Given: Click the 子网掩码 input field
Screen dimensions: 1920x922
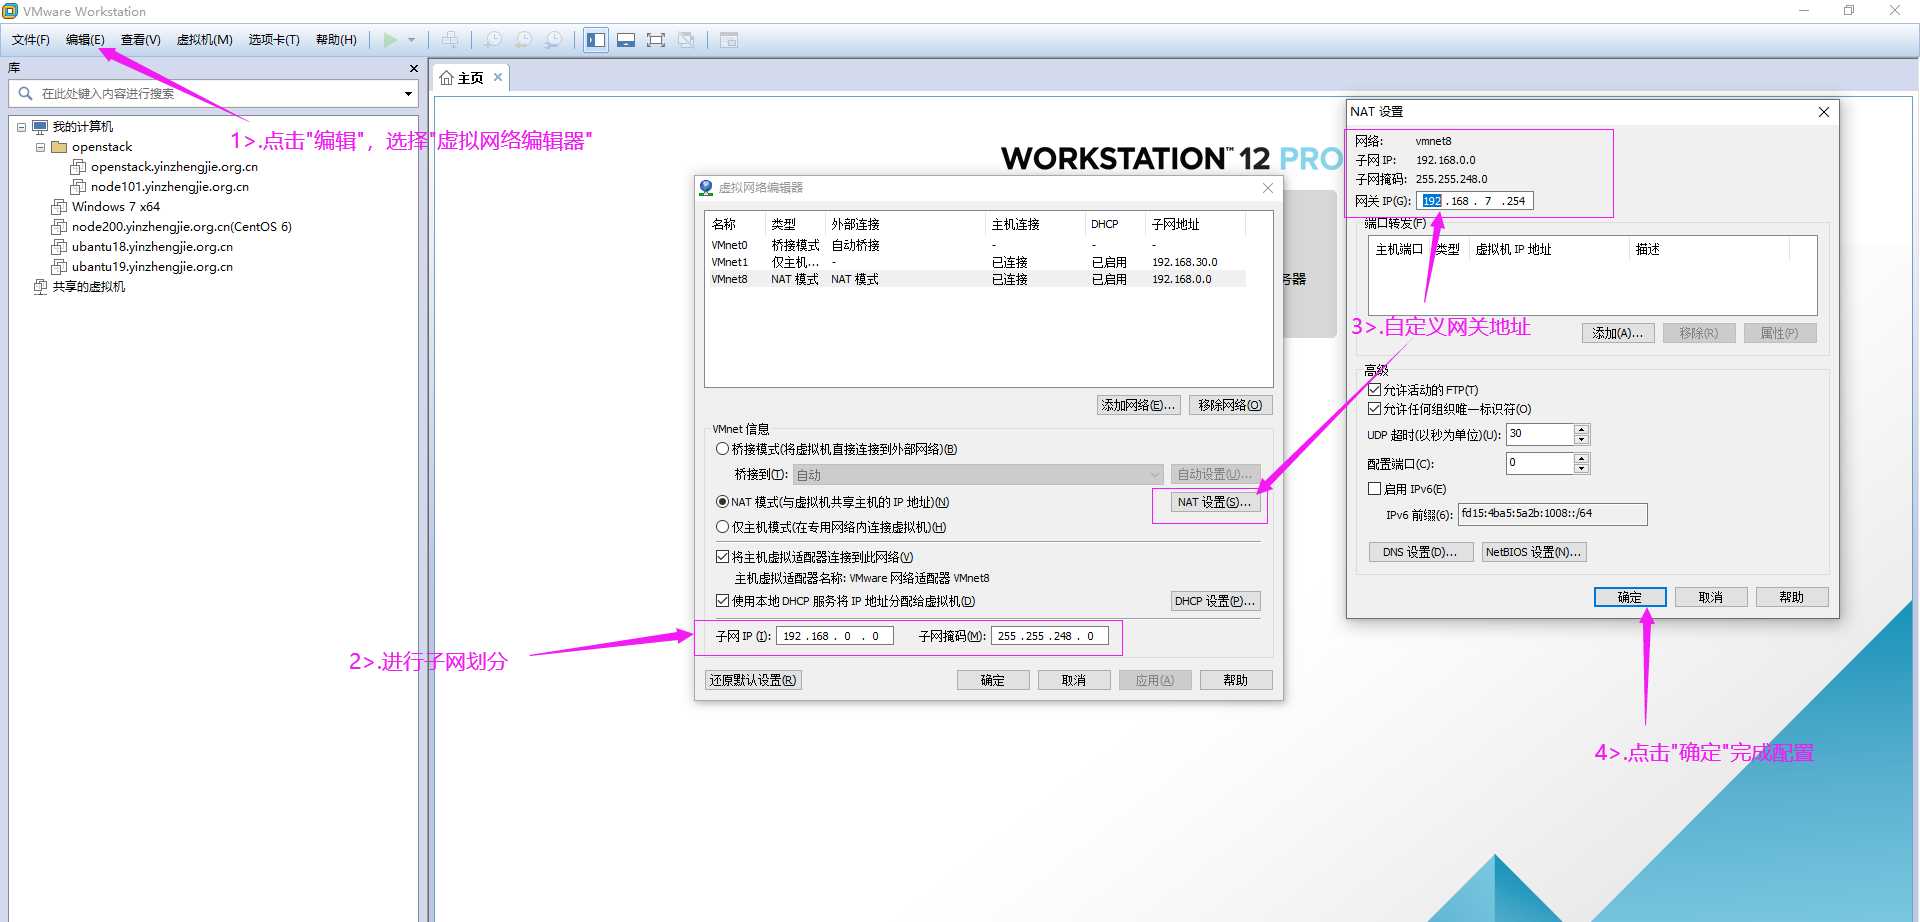Looking at the screenshot, I should pos(1049,636).
